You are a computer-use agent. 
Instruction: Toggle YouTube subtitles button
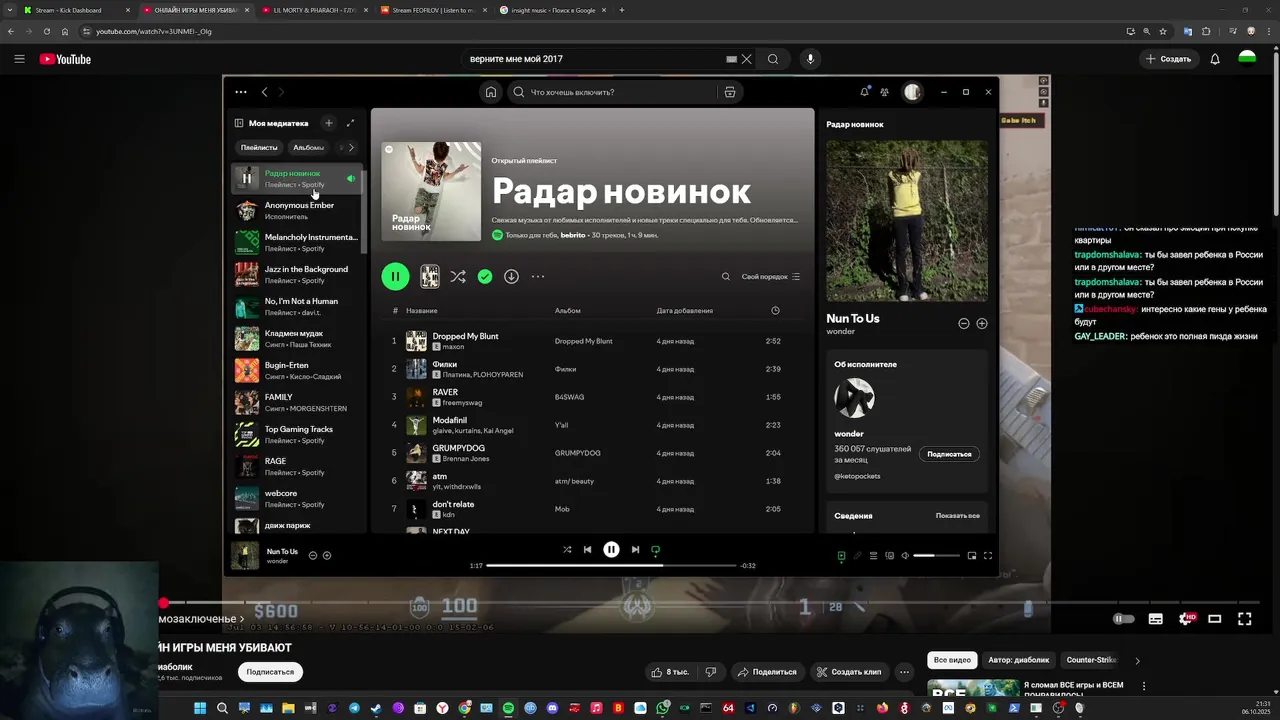[x=1156, y=619]
